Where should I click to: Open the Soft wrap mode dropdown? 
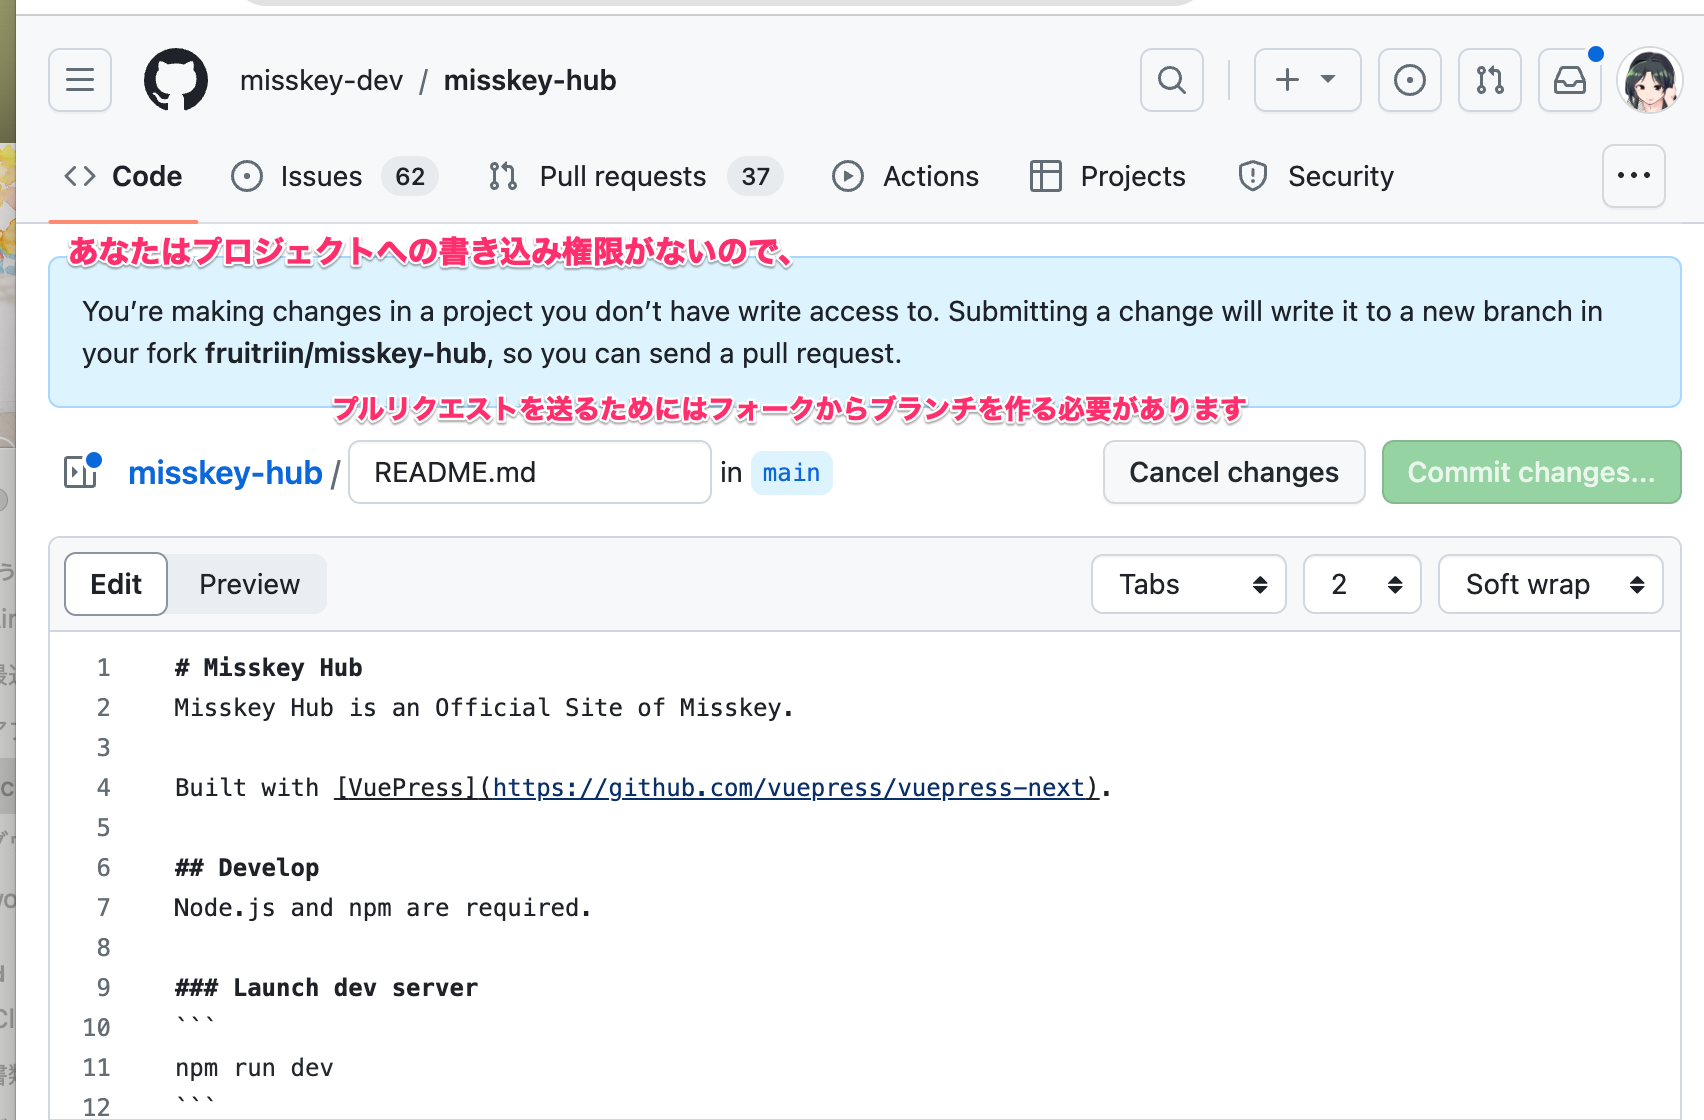coord(1550,584)
